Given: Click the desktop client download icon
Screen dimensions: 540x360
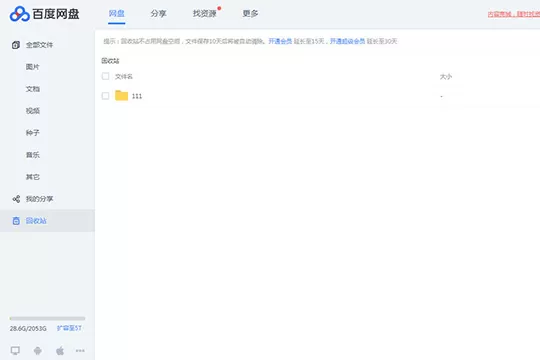Looking at the screenshot, I should tap(15, 351).
